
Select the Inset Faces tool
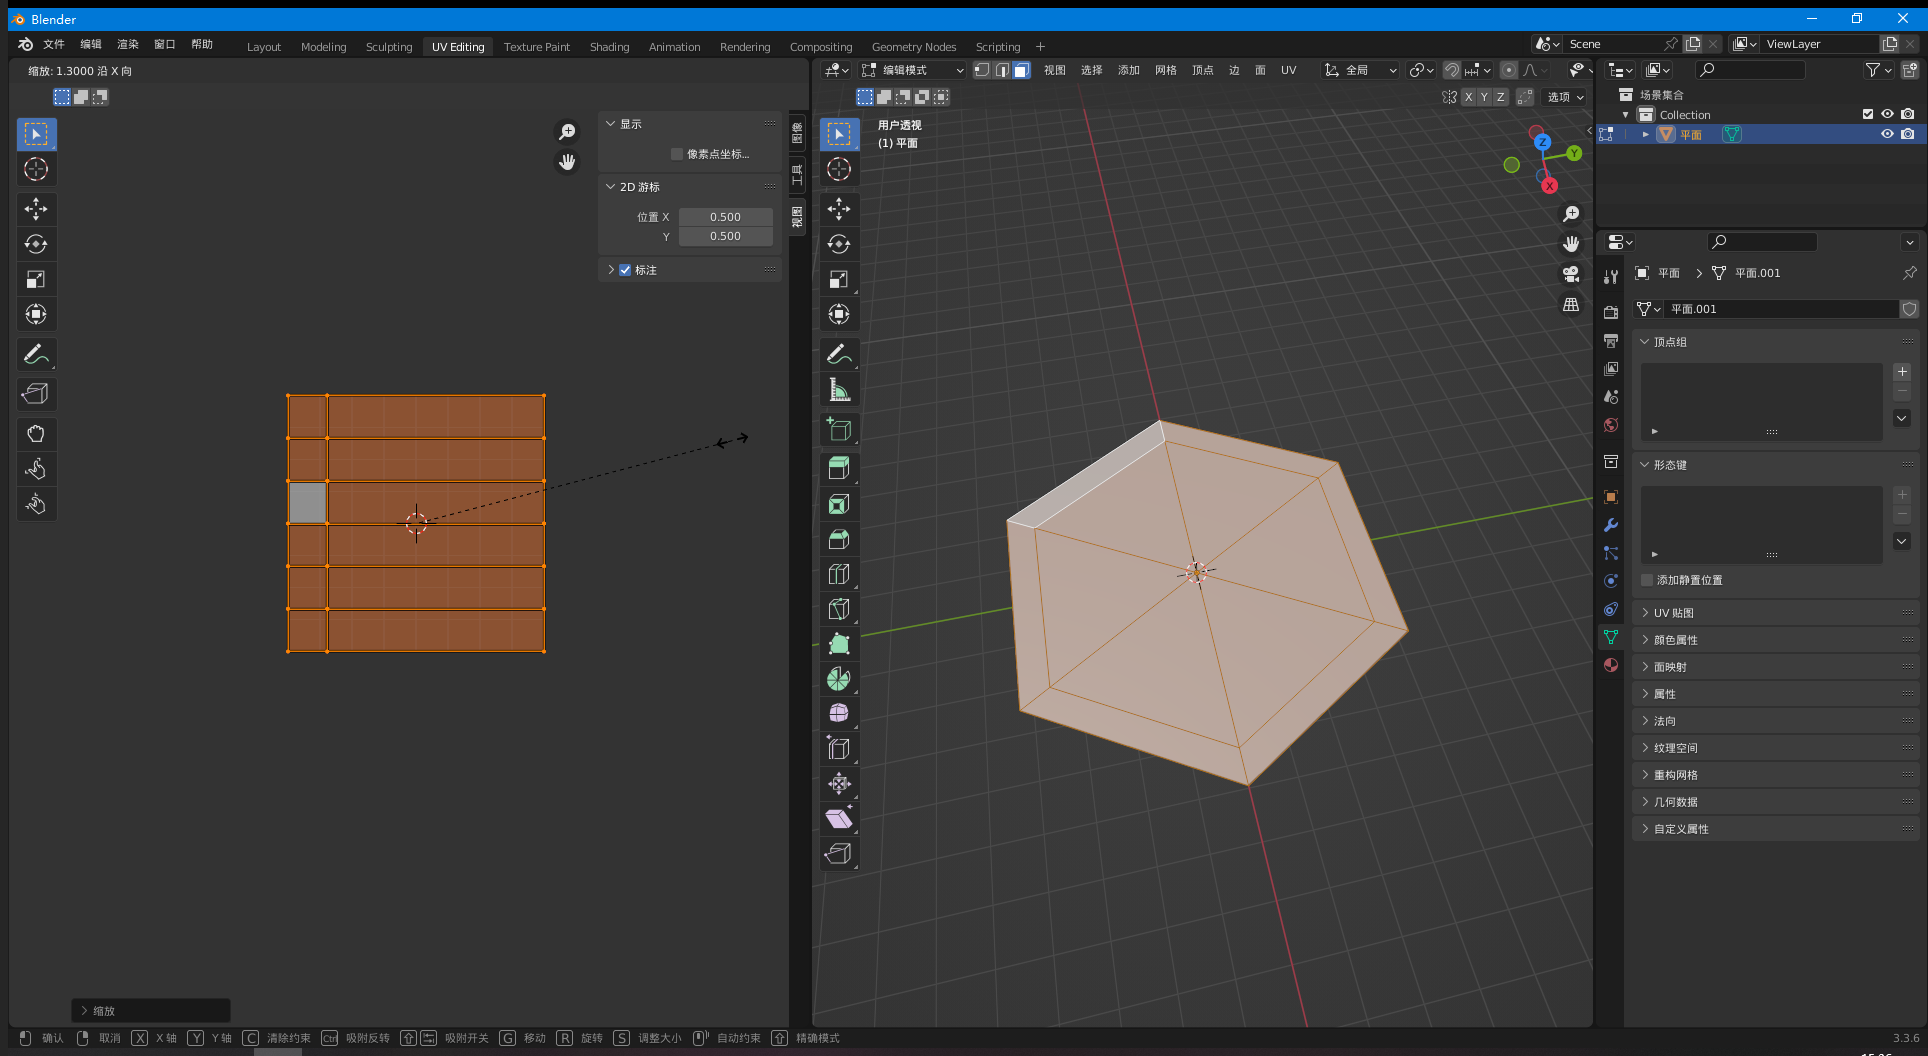coord(839,504)
